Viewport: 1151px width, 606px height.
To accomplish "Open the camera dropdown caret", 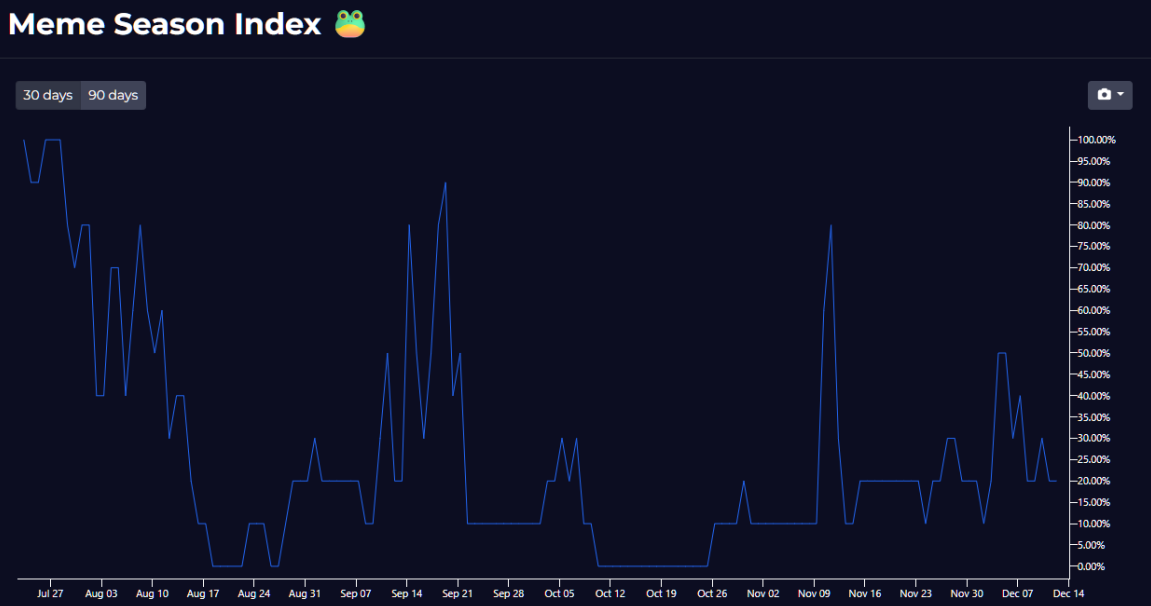I will tap(1120, 95).
